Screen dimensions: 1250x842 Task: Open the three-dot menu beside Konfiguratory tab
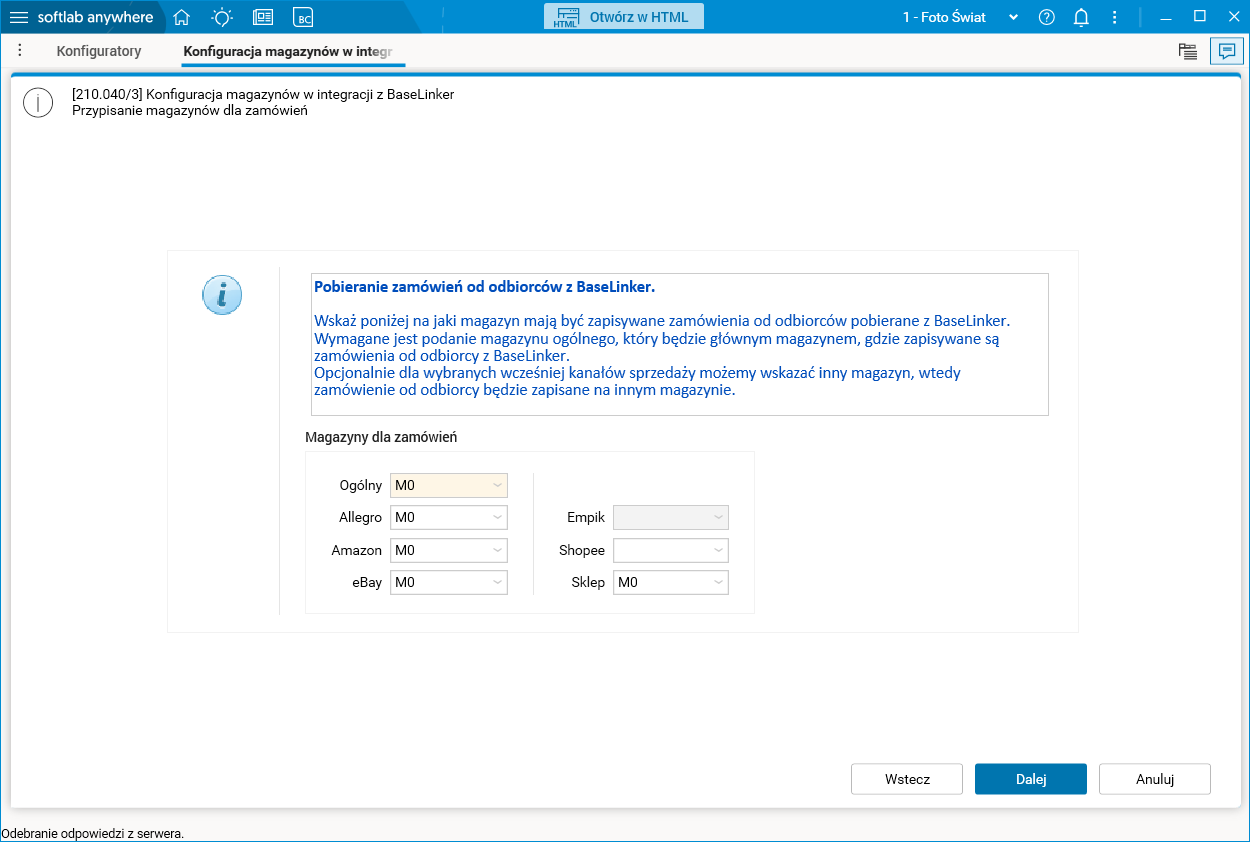pyautogui.click(x=19, y=50)
